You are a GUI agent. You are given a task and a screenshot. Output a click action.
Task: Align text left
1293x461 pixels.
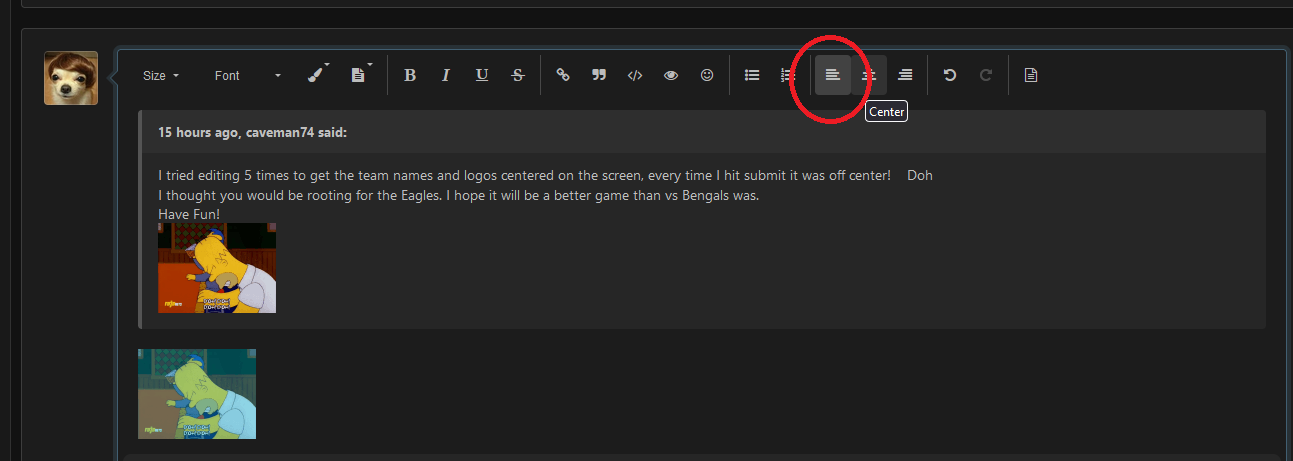pyautogui.click(x=833, y=75)
